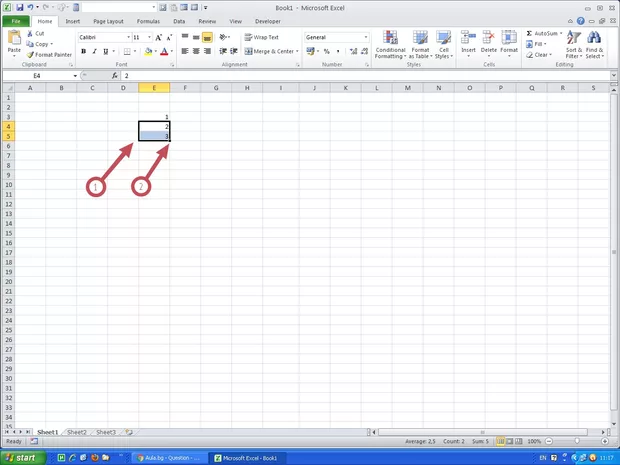The image size is (620, 465).
Task: Open Fill Color yellow bucket
Action: pos(148,51)
